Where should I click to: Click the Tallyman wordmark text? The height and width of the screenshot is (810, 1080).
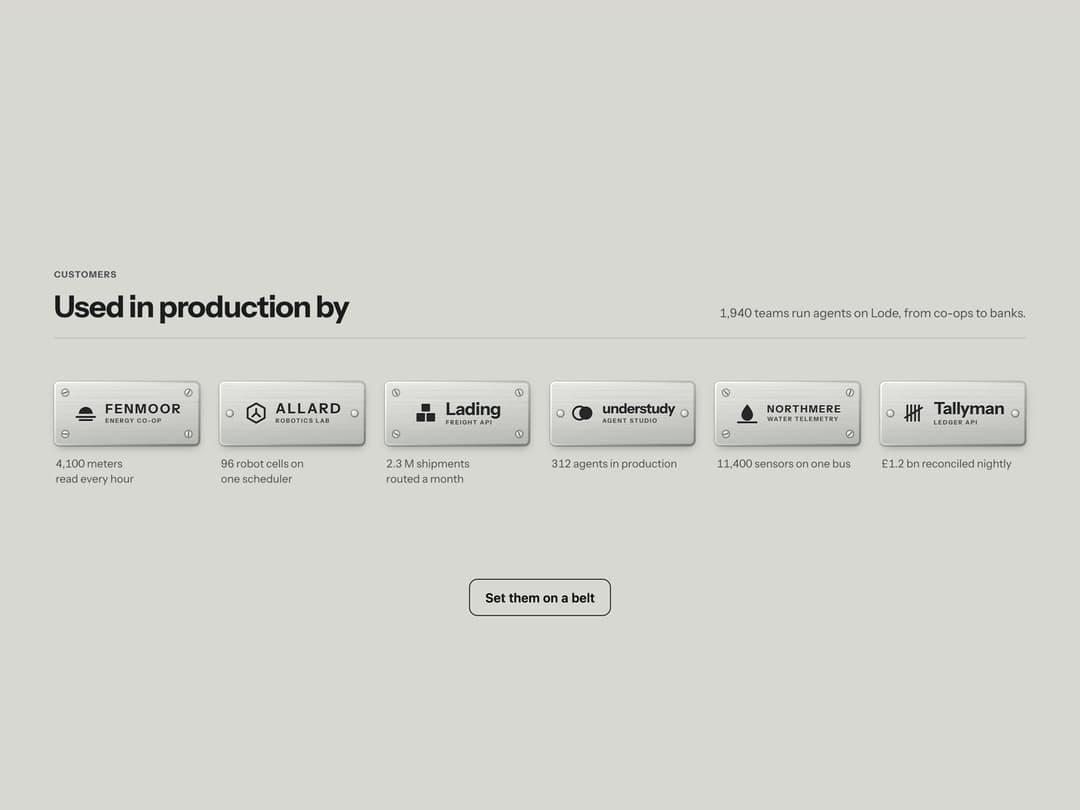coord(968,408)
